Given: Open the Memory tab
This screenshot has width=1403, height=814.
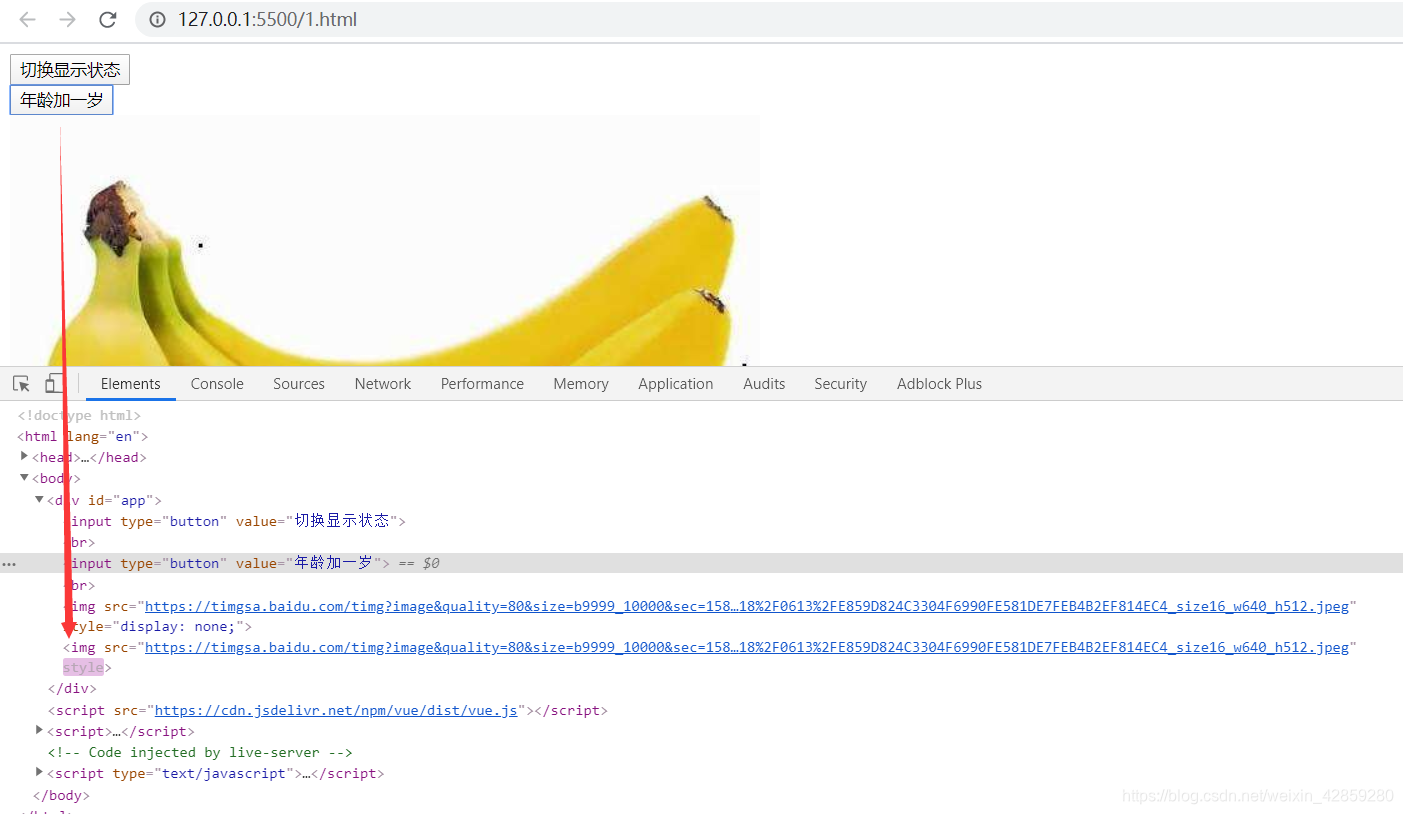Looking at the screenshot, I should [x=581, y=384].
